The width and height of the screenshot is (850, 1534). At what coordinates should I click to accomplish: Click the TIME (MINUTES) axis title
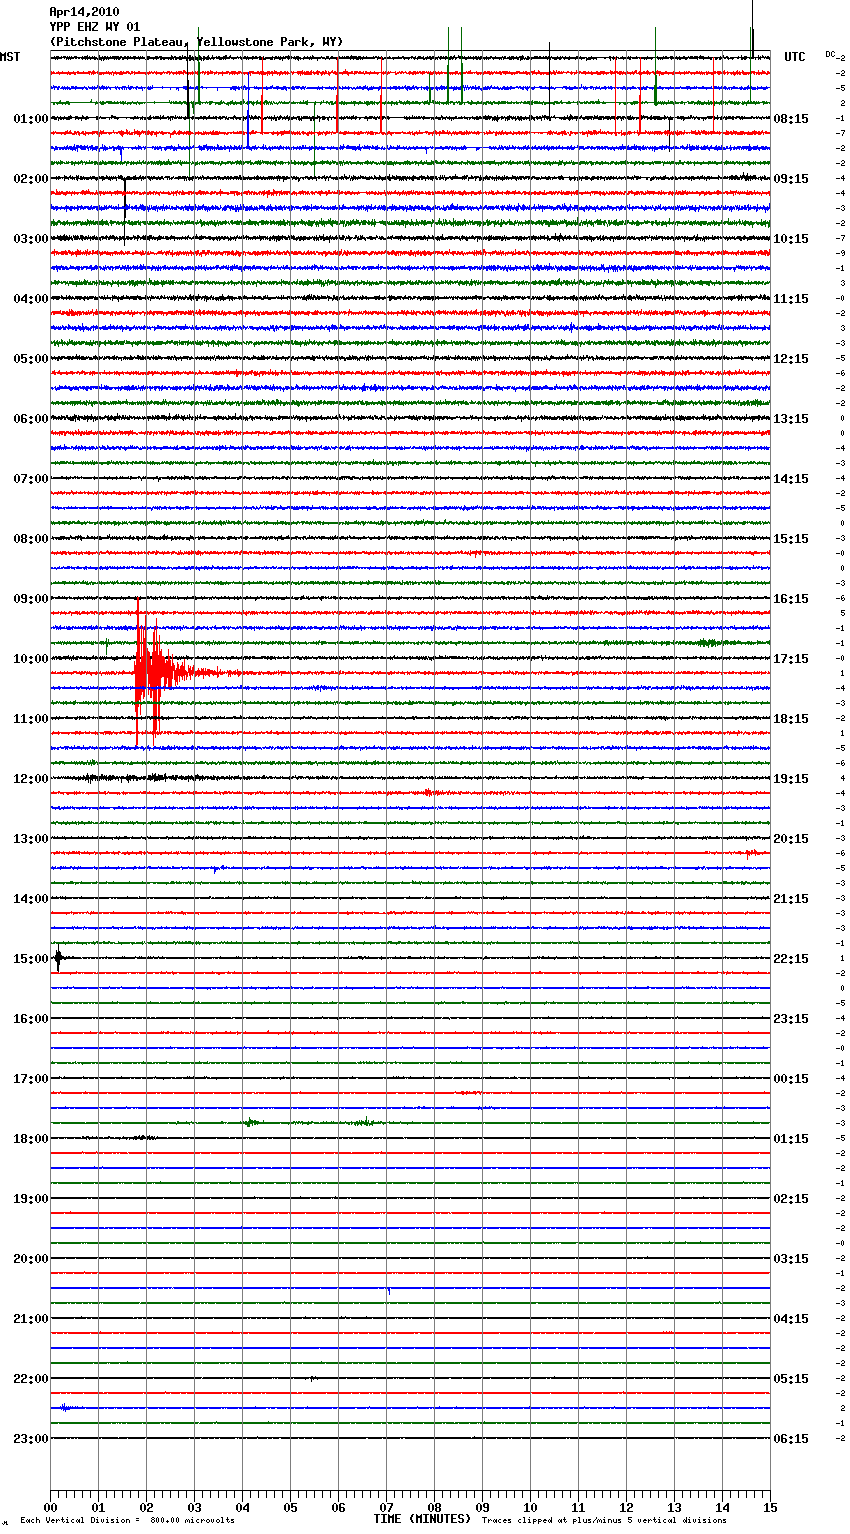click(422, 1519)
